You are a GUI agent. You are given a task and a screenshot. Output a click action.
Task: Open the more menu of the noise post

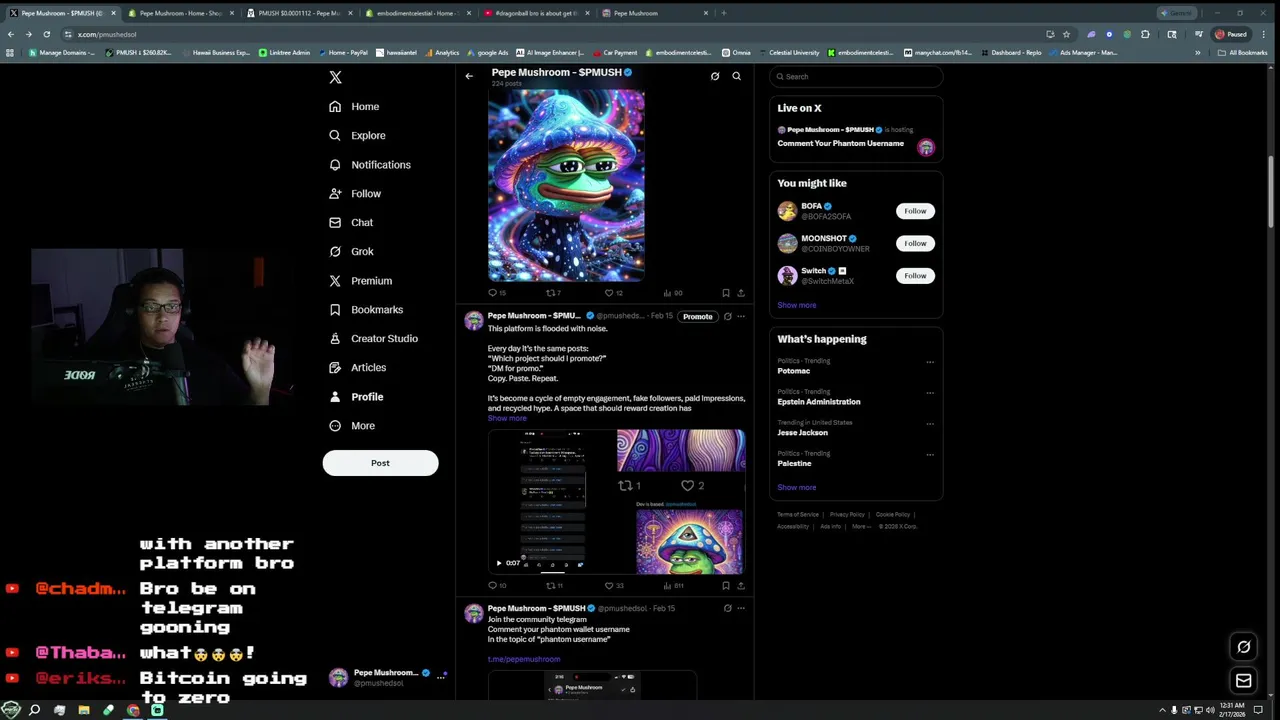pyautogui.click(x=741, y=316)
